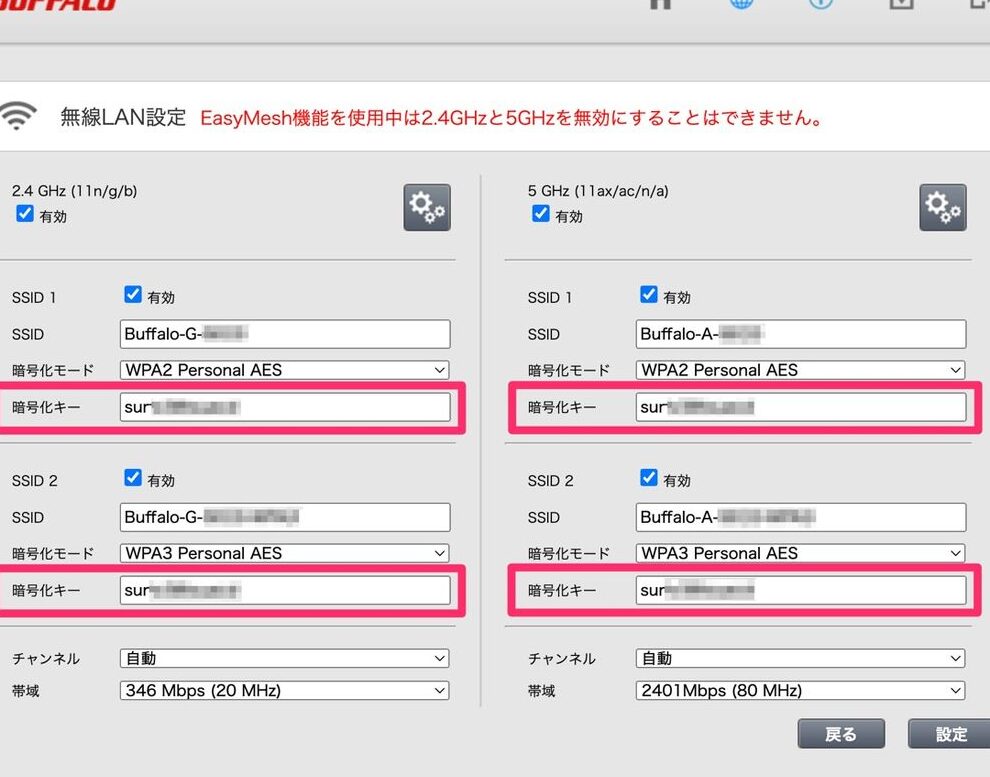990x777 pixels.
Task: Open 2.4 GHz SSID 1 encryption mode dropdown
Action: 285,370
